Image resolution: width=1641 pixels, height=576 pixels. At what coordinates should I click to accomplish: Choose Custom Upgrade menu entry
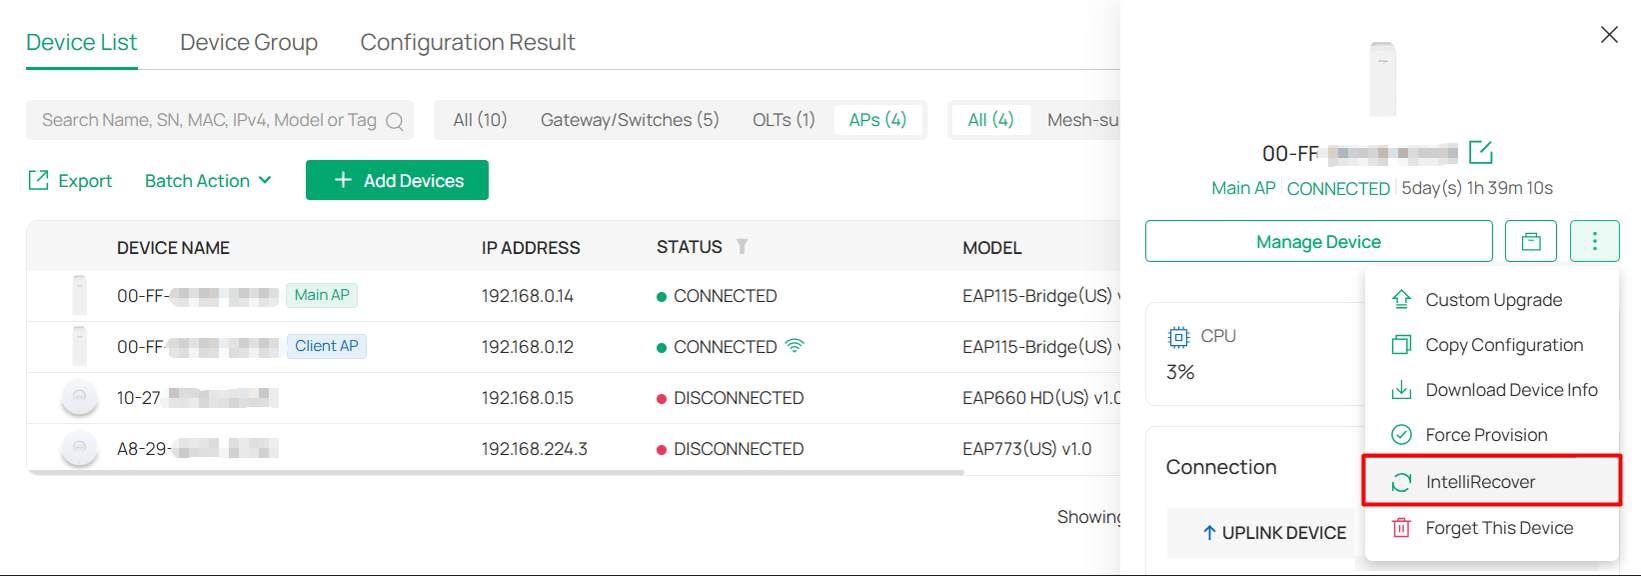click(1491, 300)
